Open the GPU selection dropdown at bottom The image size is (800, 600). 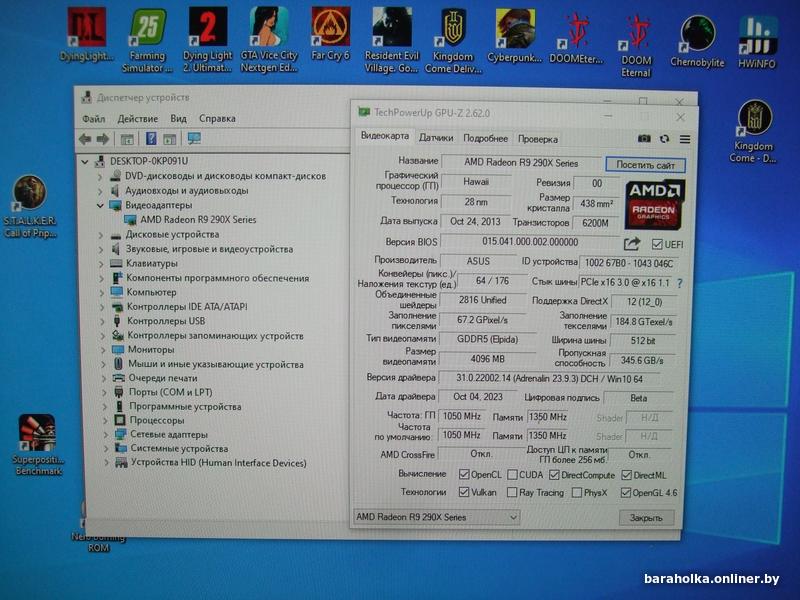(436, 517)
